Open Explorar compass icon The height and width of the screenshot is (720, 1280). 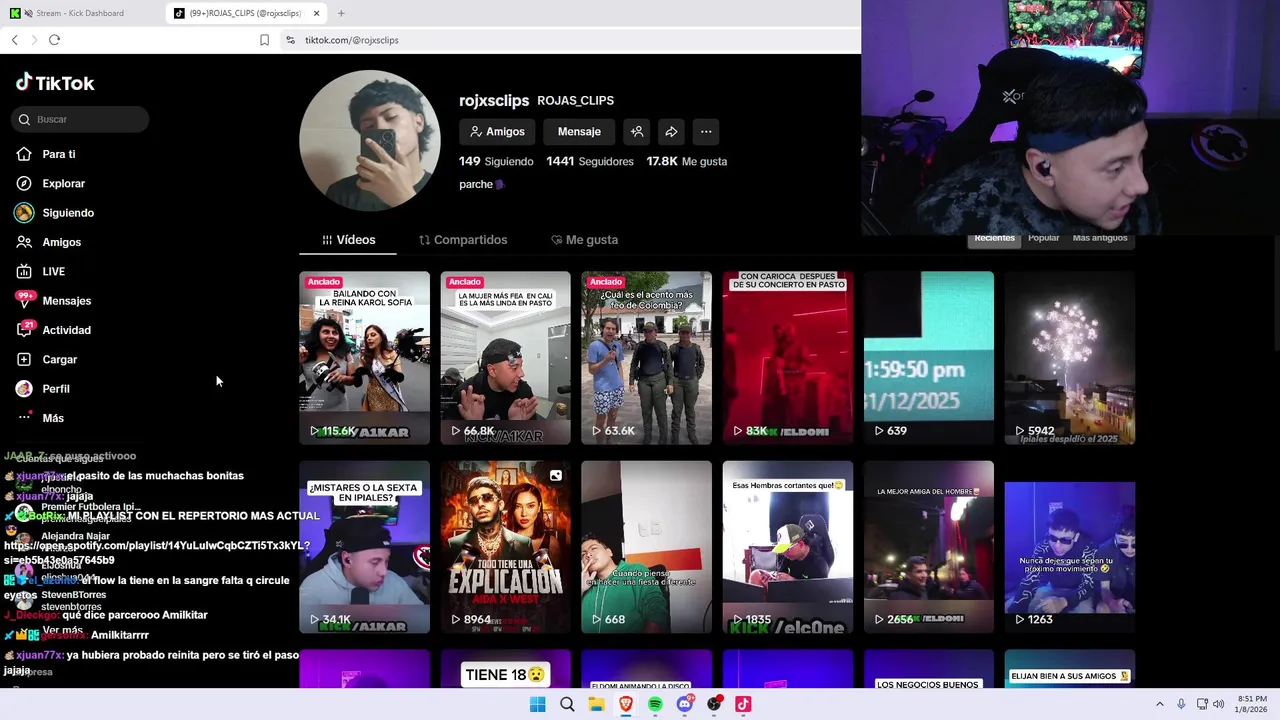click(x=24, y=183)
